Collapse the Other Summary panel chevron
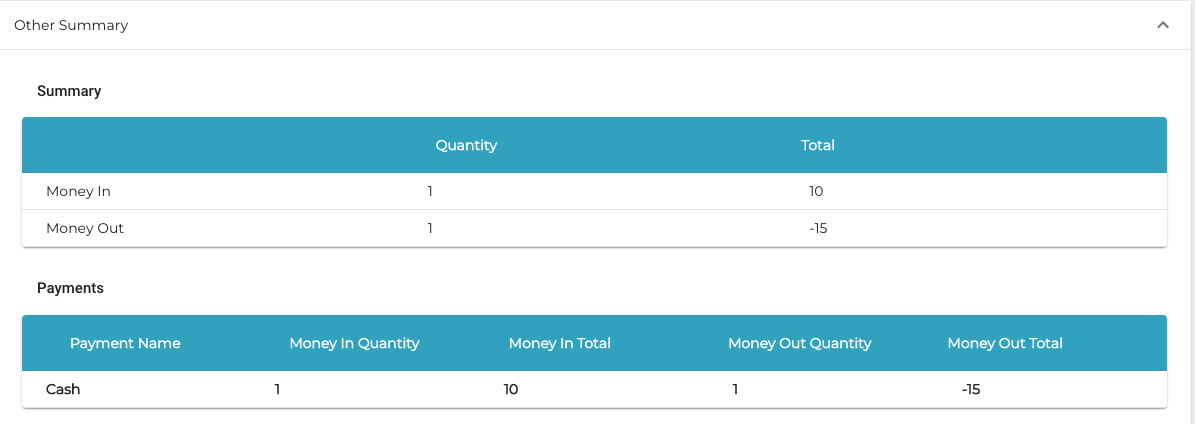 pos(1163,25)
